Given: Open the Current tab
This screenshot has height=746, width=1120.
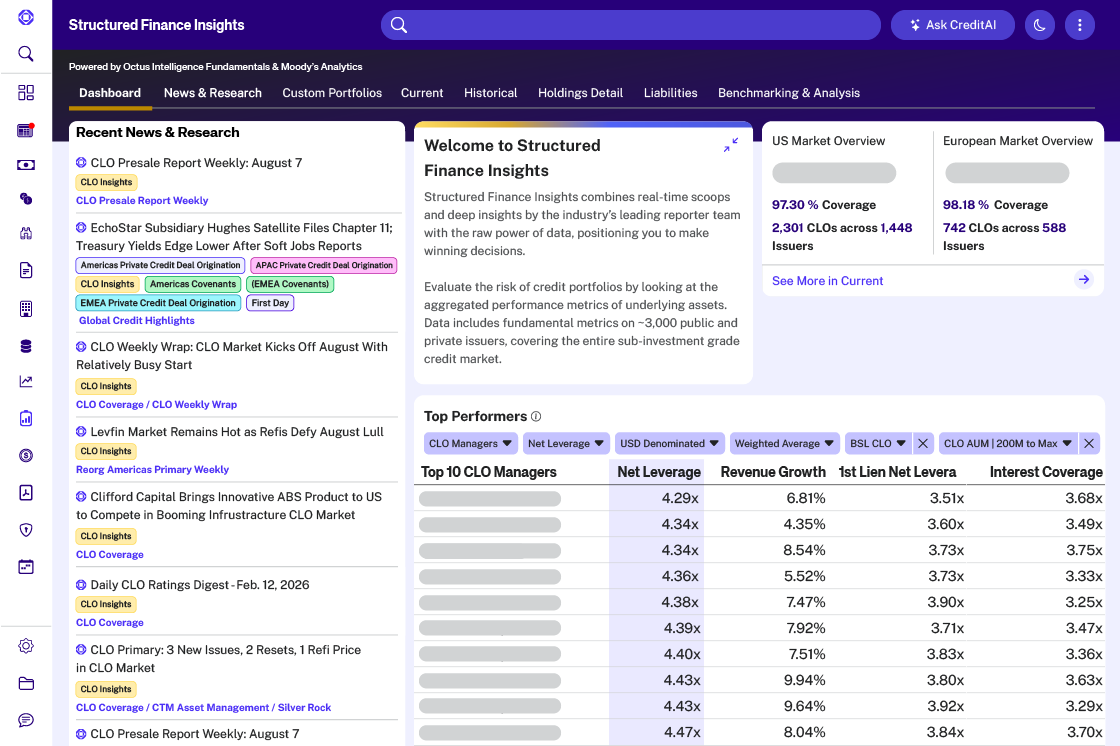Looking at the screenshot, I should [422, 93].
